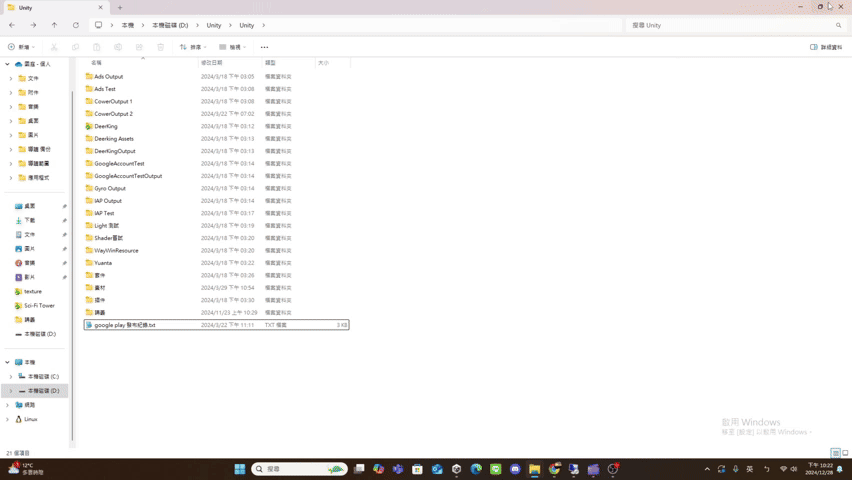The height and width of the screenshot is (480, 852).
Task: Open the See more (three dots) toolbar menu
Action: (264, 47)
